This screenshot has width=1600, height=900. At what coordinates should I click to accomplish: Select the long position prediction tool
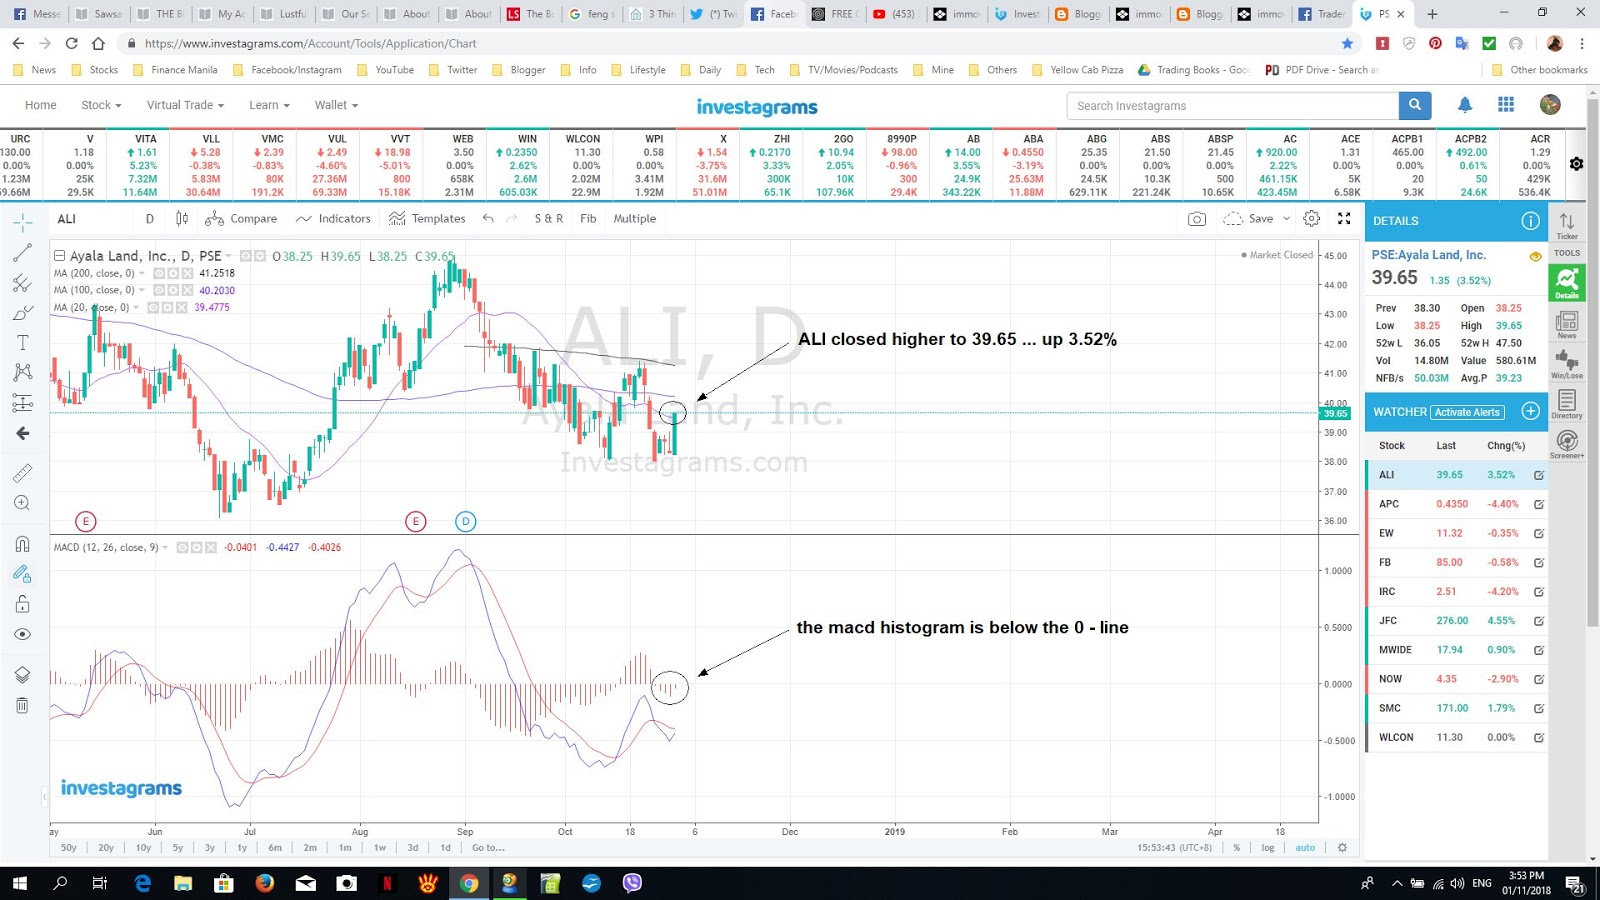tap(22, 403)
